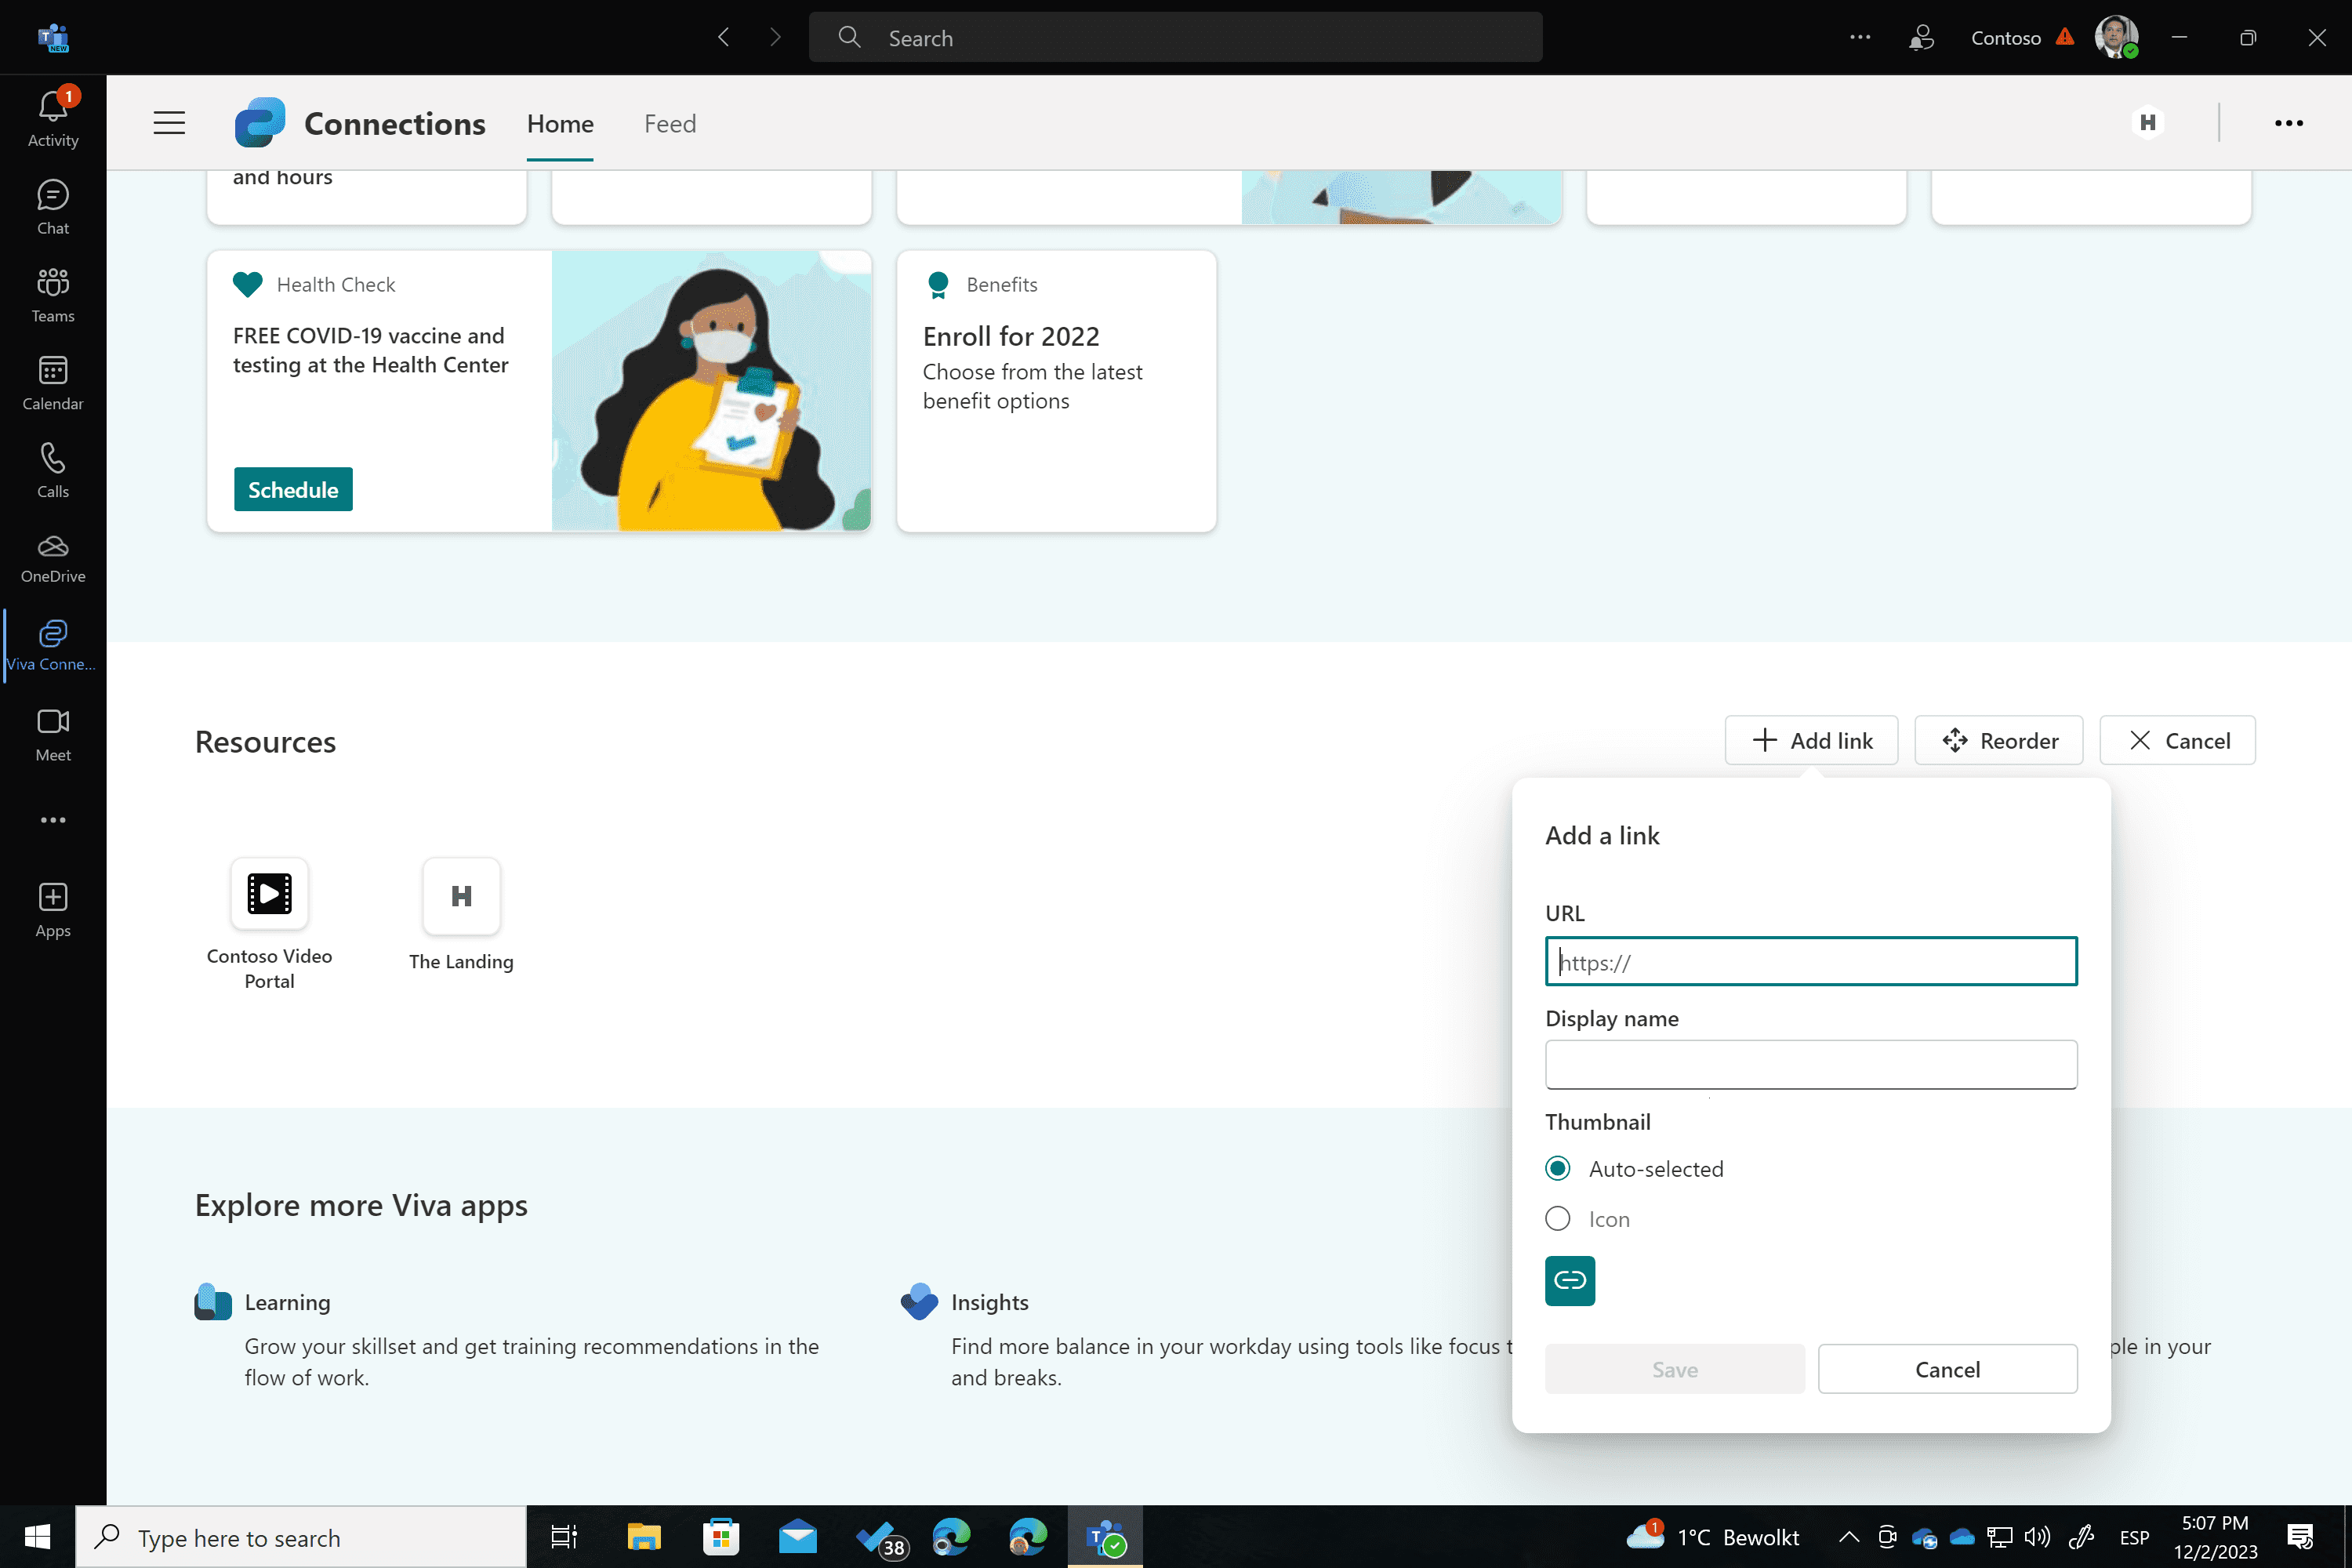The height and width of the screenshot is (1568, 2352).
Task: Click the Windows taskbar search box
Action: tap(301, 1537)
